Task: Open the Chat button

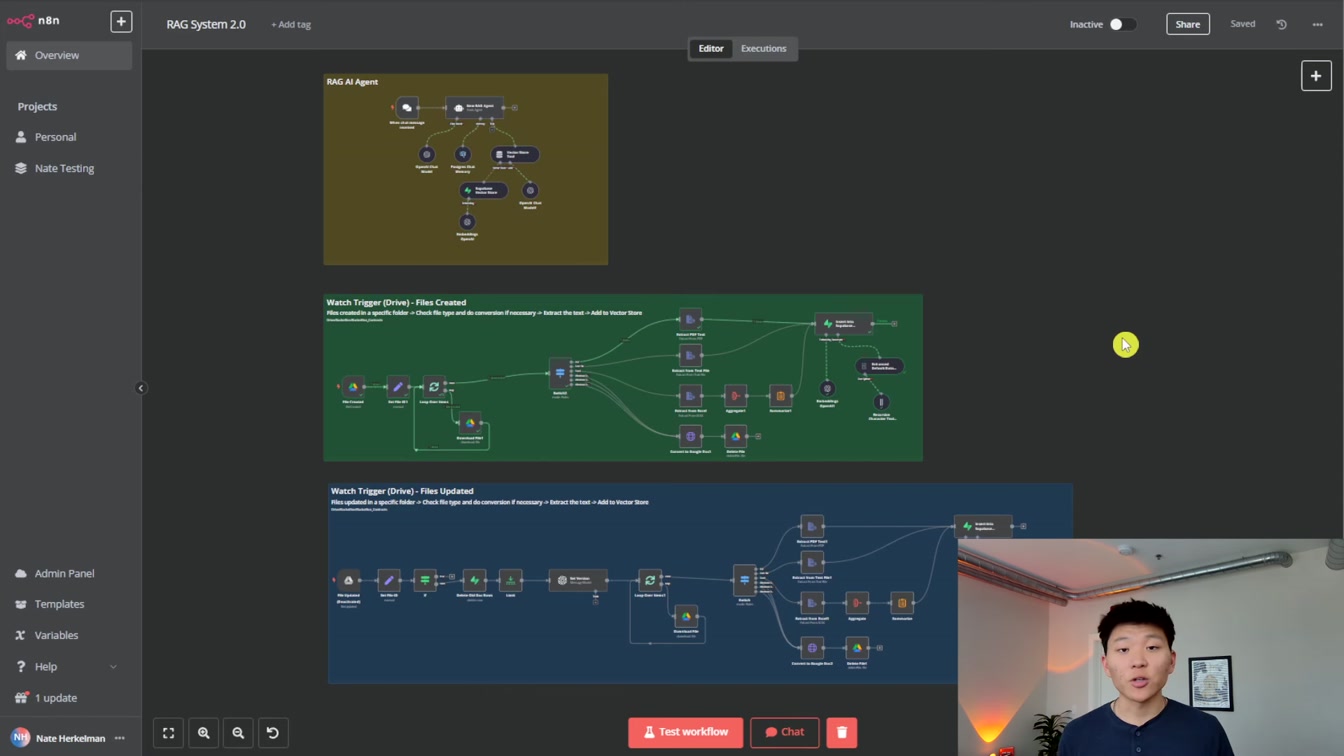Action: pos(784,732)
